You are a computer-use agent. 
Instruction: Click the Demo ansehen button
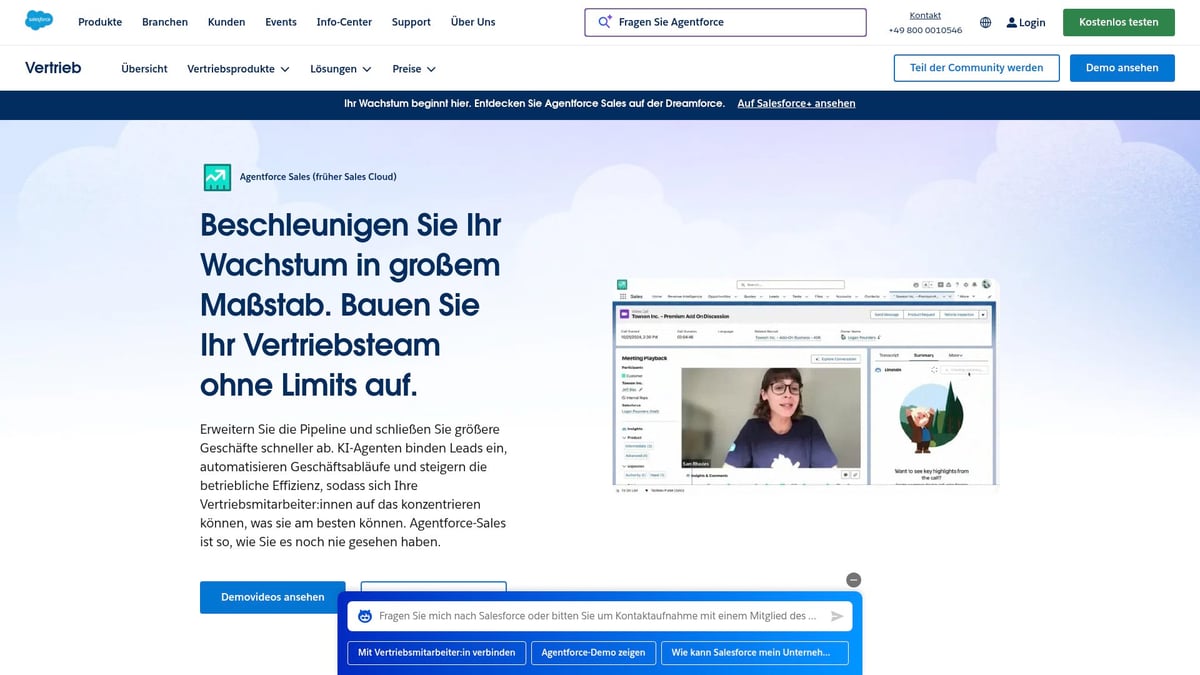click(x=1122, y=67)
